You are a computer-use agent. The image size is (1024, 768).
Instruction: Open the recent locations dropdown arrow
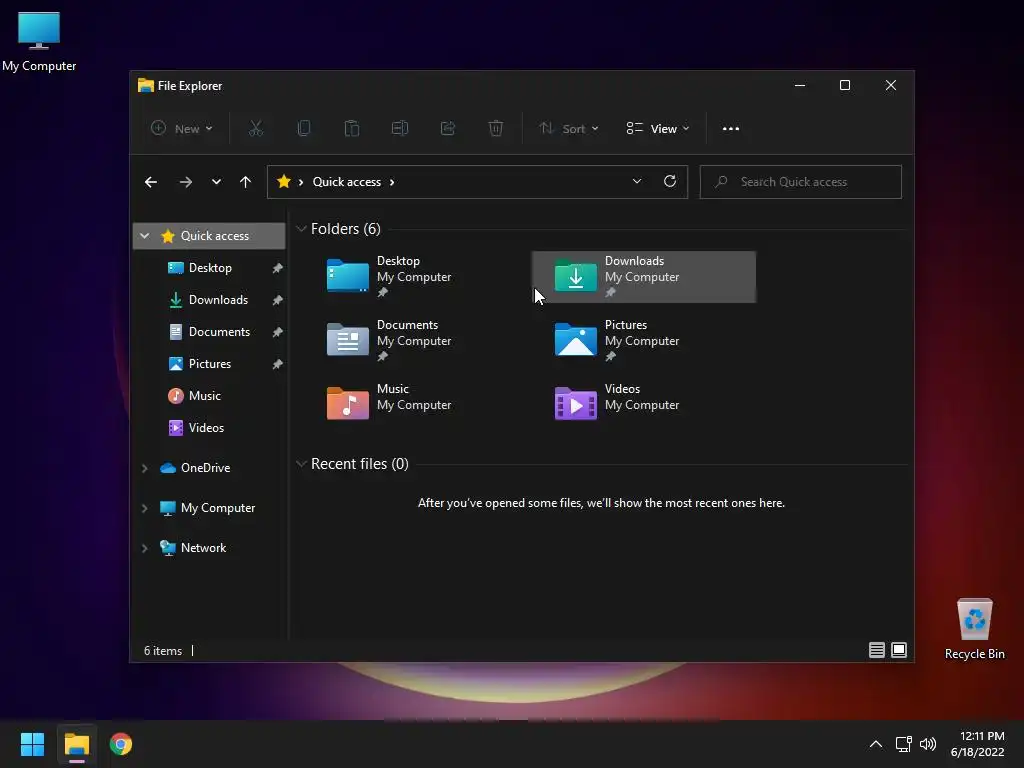click(216, 182)
